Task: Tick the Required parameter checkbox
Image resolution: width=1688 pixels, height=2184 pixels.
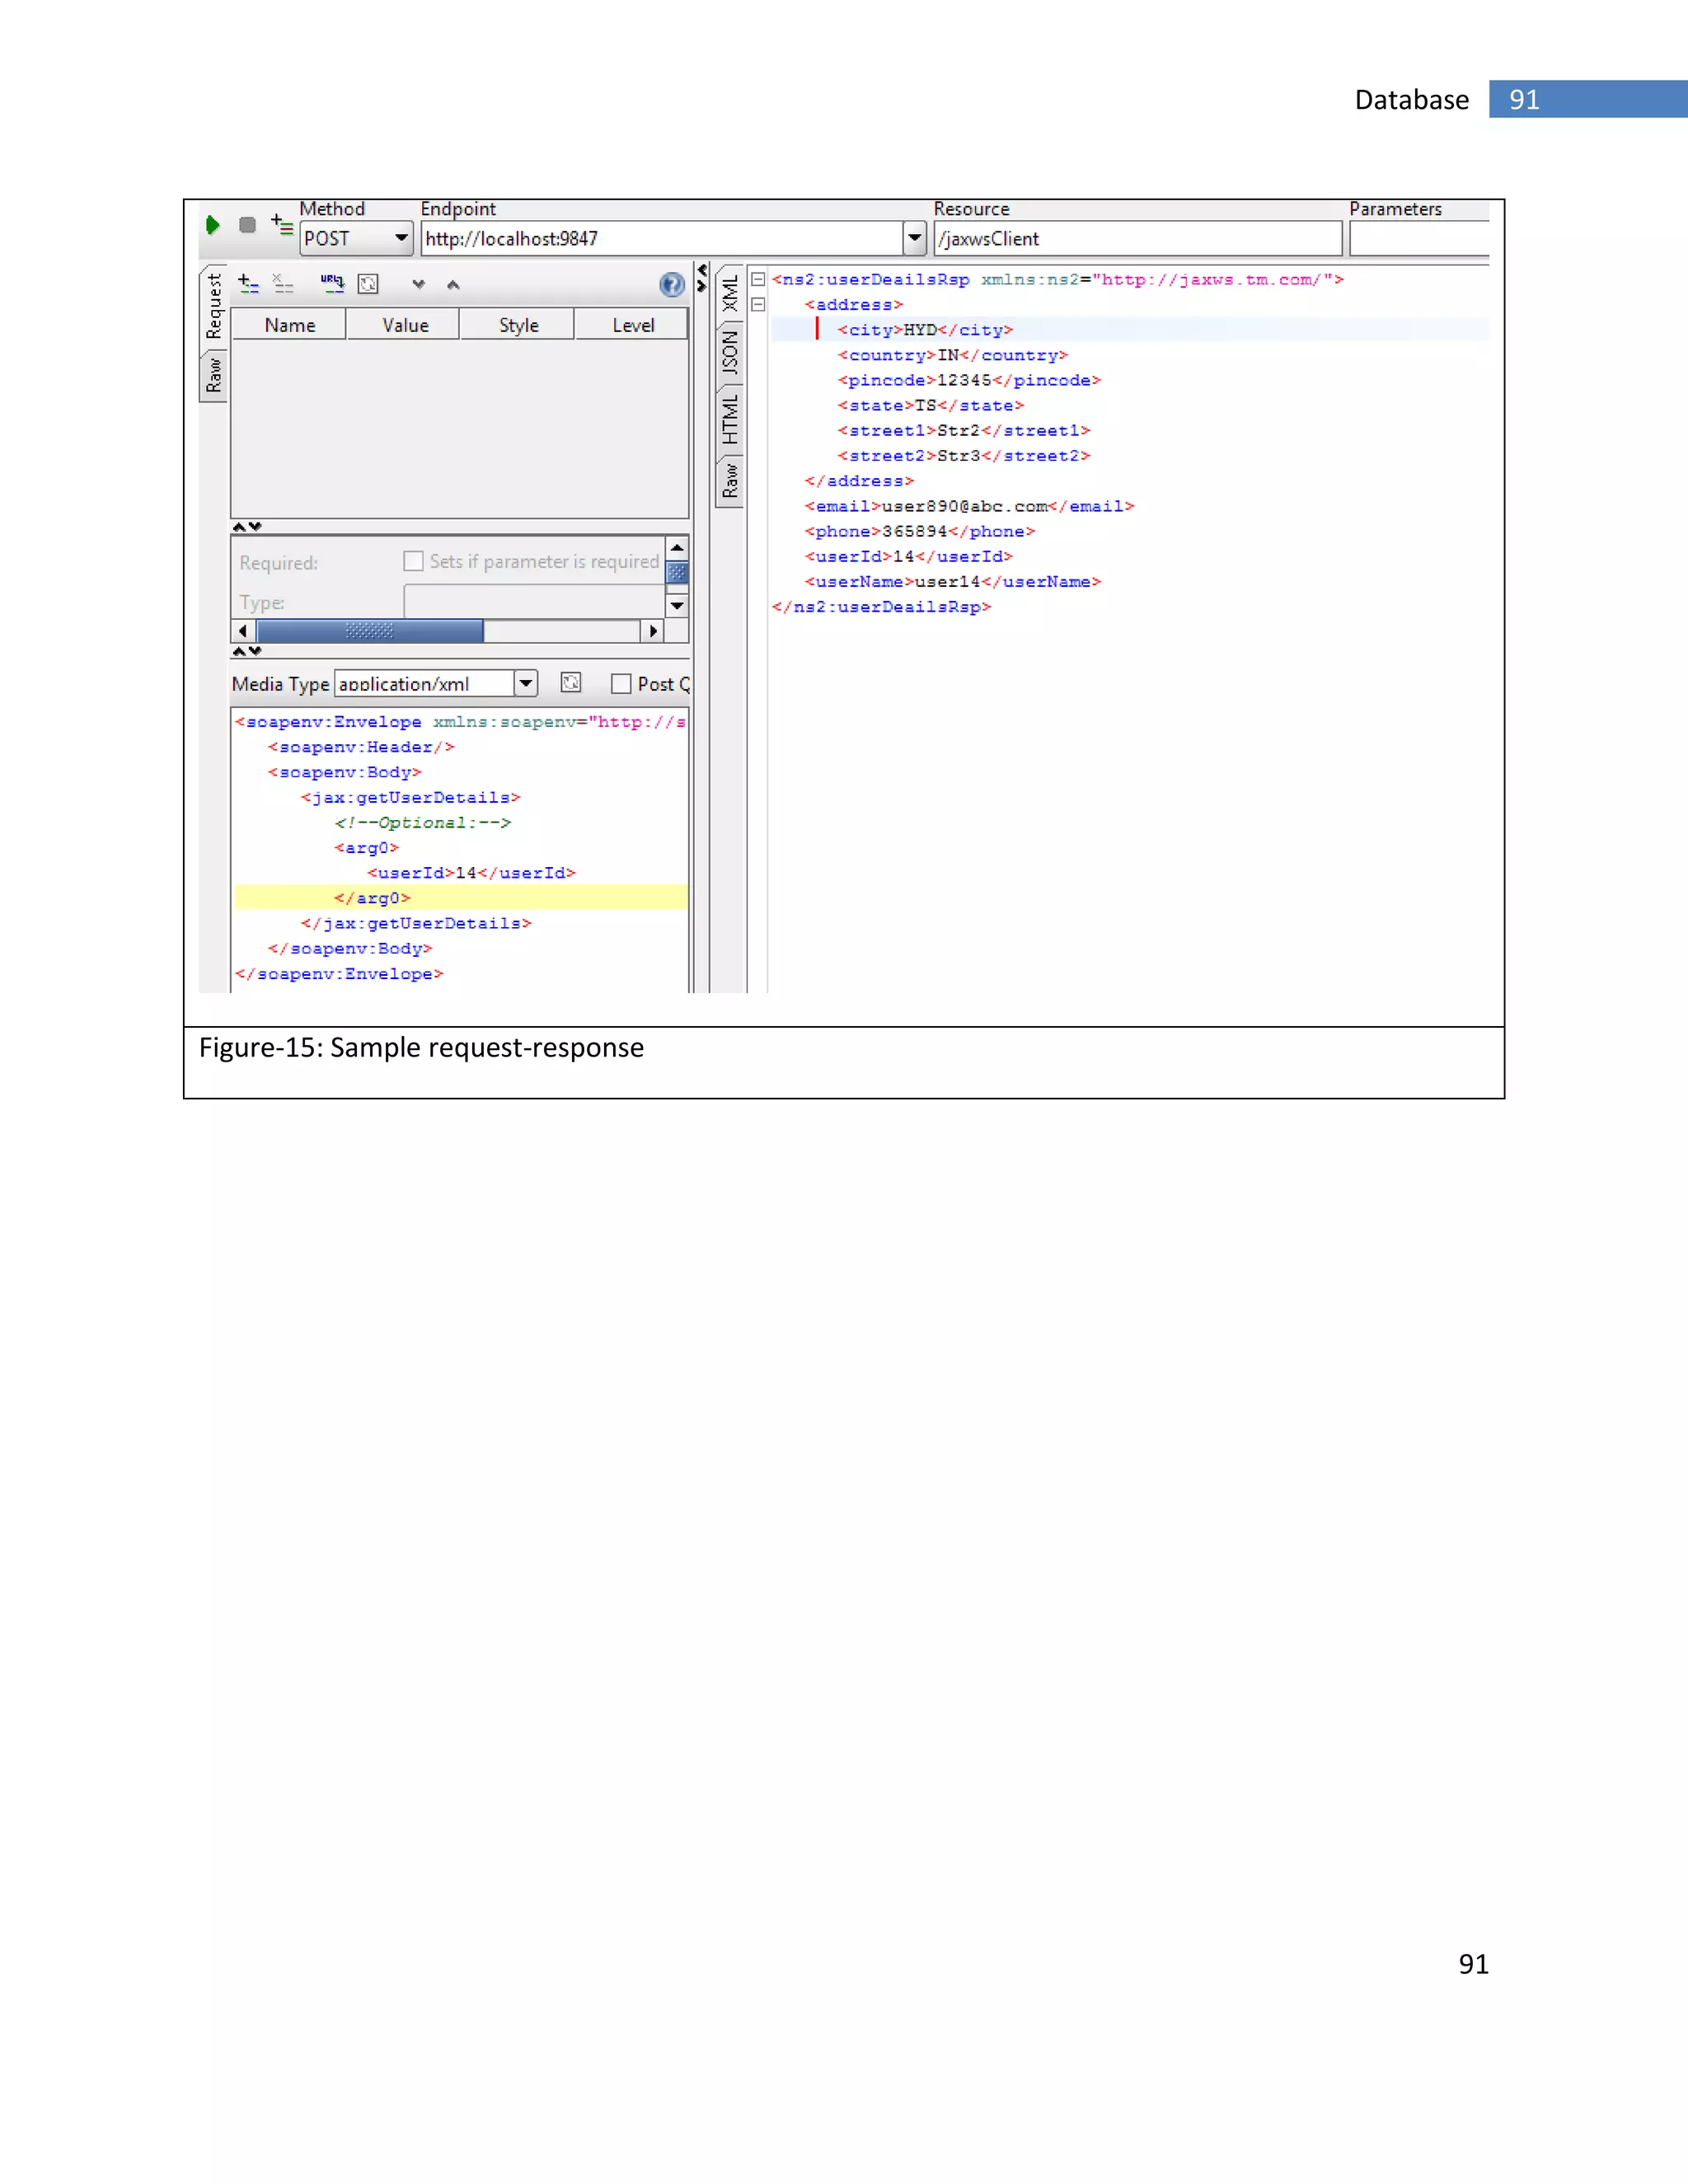Action: [x=413, y=561]
